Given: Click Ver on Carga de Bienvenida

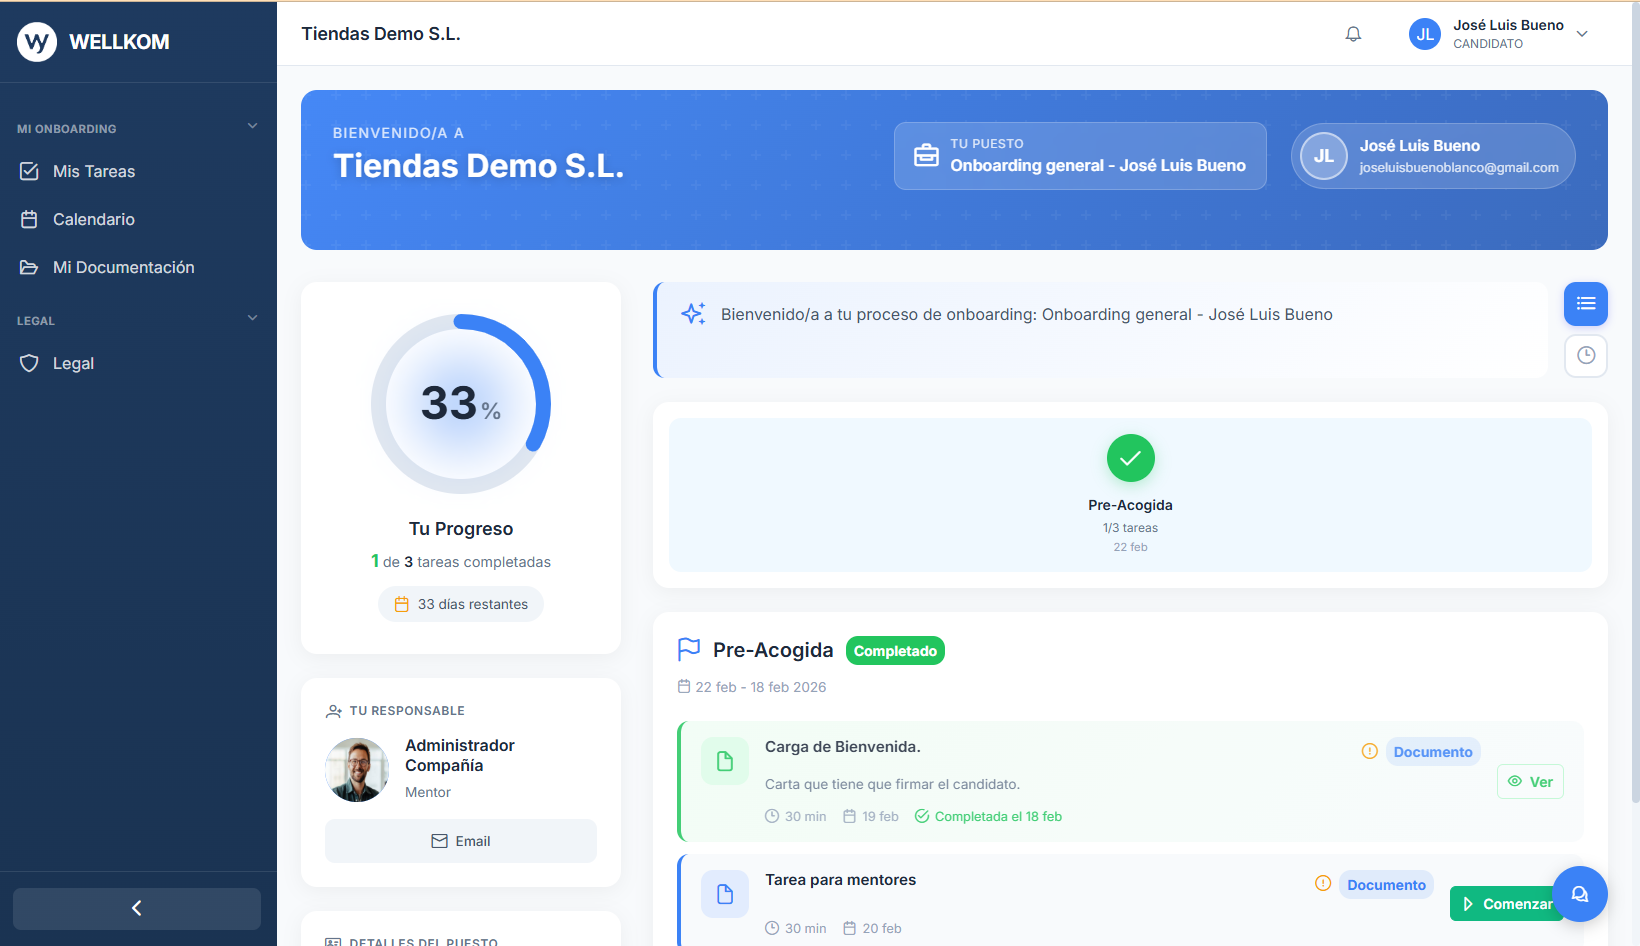Looking at the screenshot, I should tap(1530, 782).
